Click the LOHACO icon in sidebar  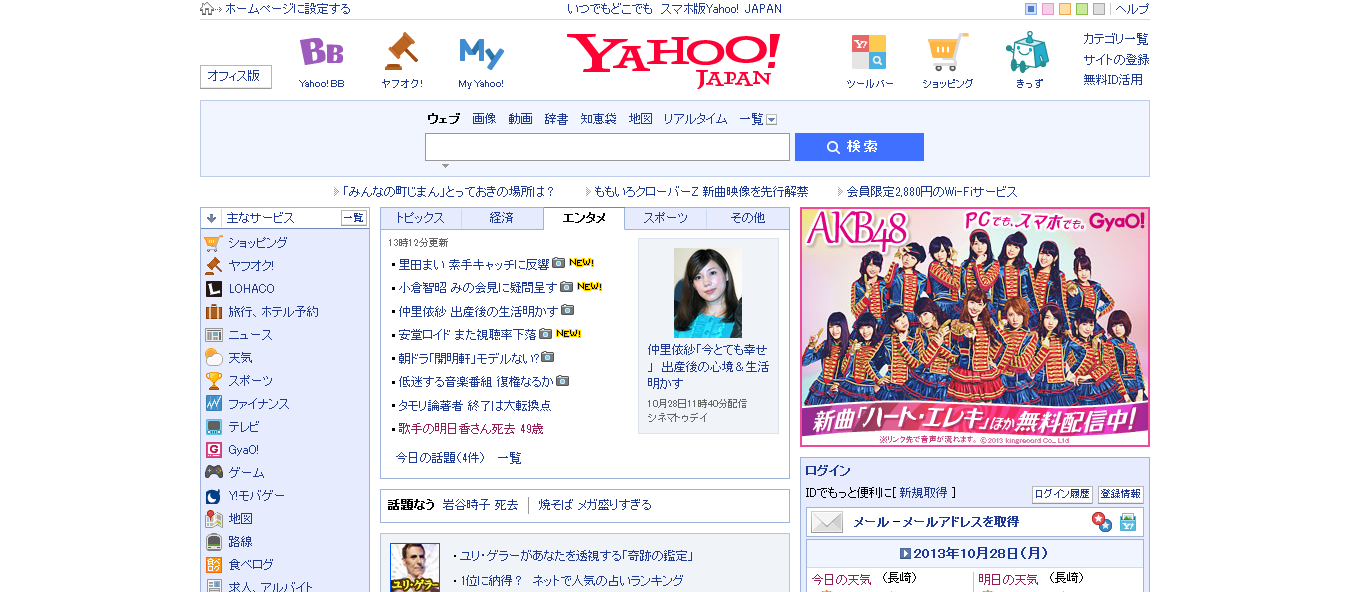coord(213,289)
